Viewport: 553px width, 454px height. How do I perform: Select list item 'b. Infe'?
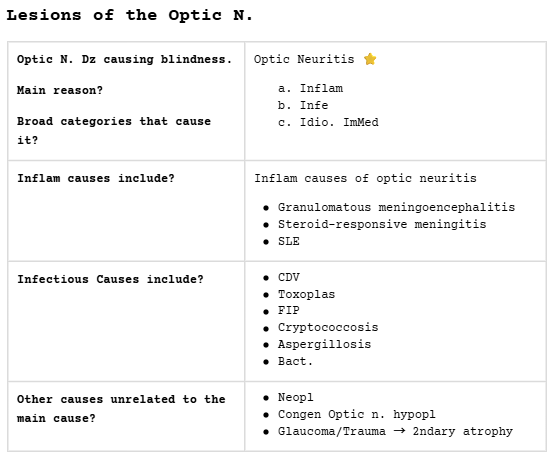pos(303,105)
